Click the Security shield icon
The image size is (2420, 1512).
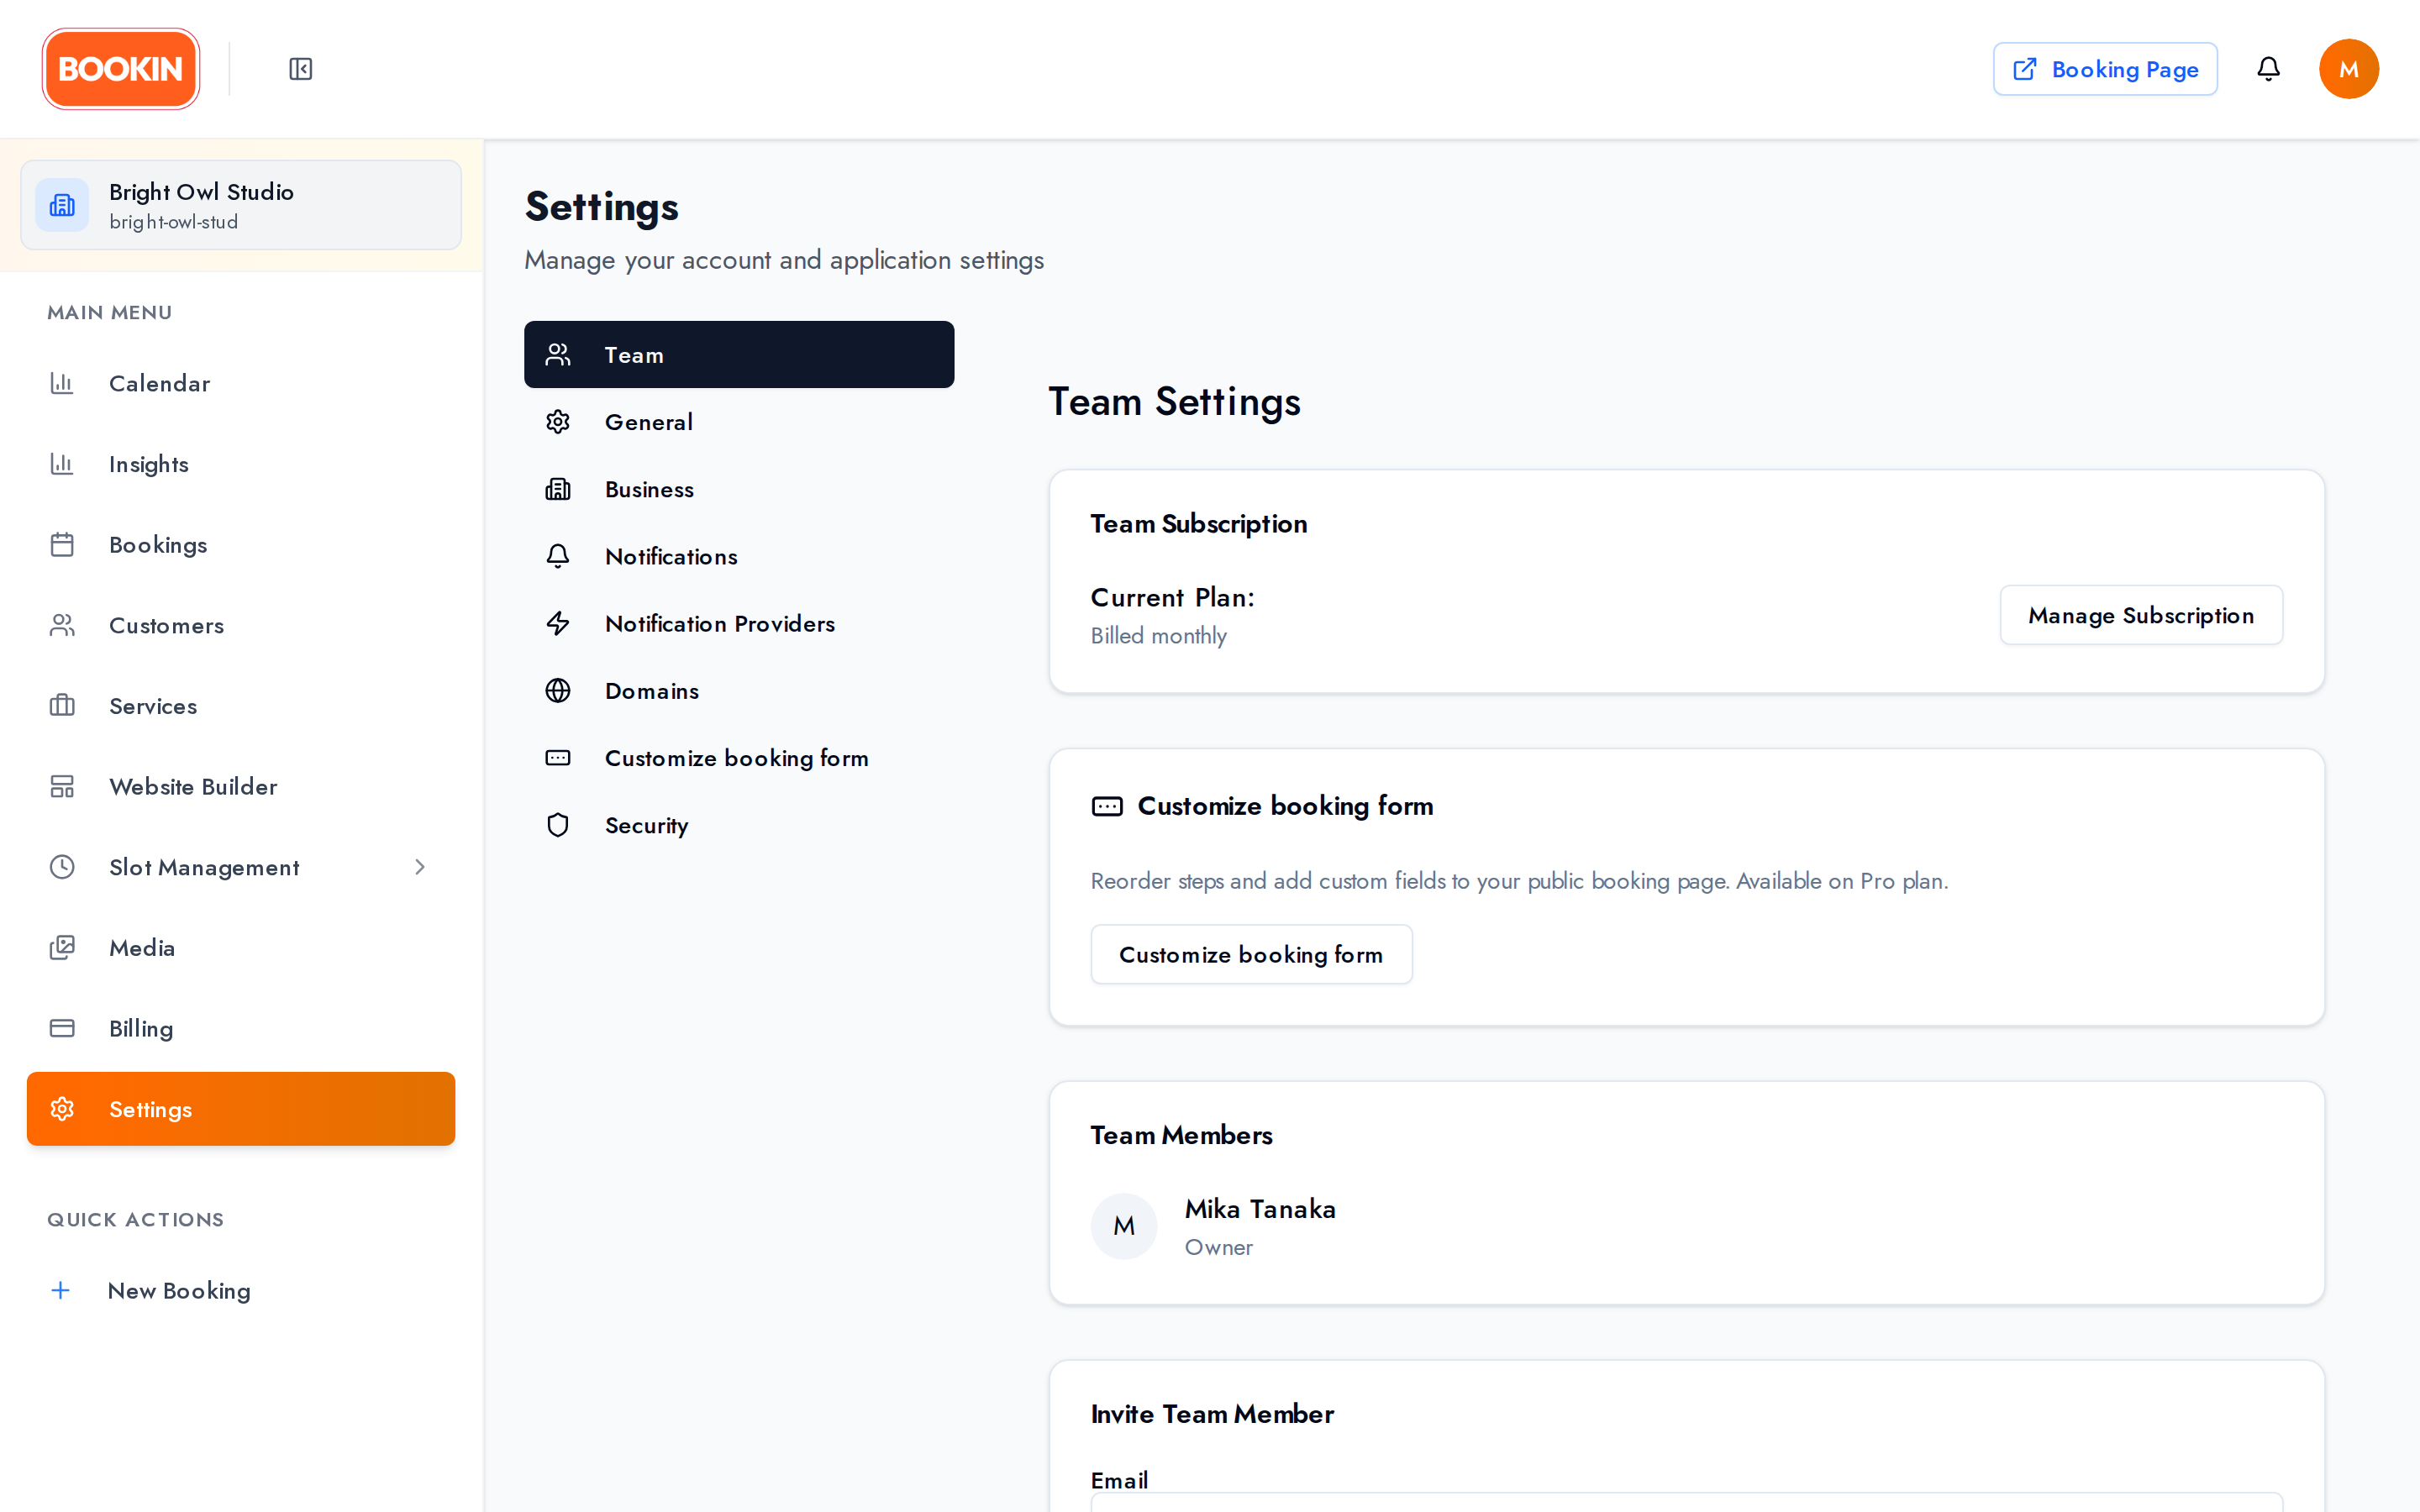(558, 825)
